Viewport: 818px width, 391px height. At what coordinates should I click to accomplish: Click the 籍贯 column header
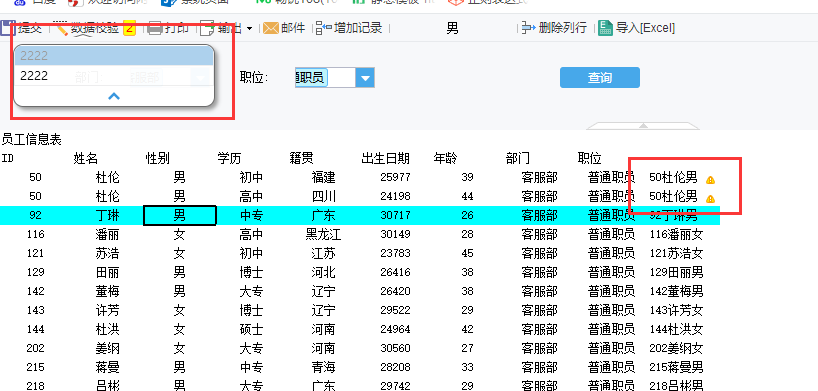click(x=302, y=159)
